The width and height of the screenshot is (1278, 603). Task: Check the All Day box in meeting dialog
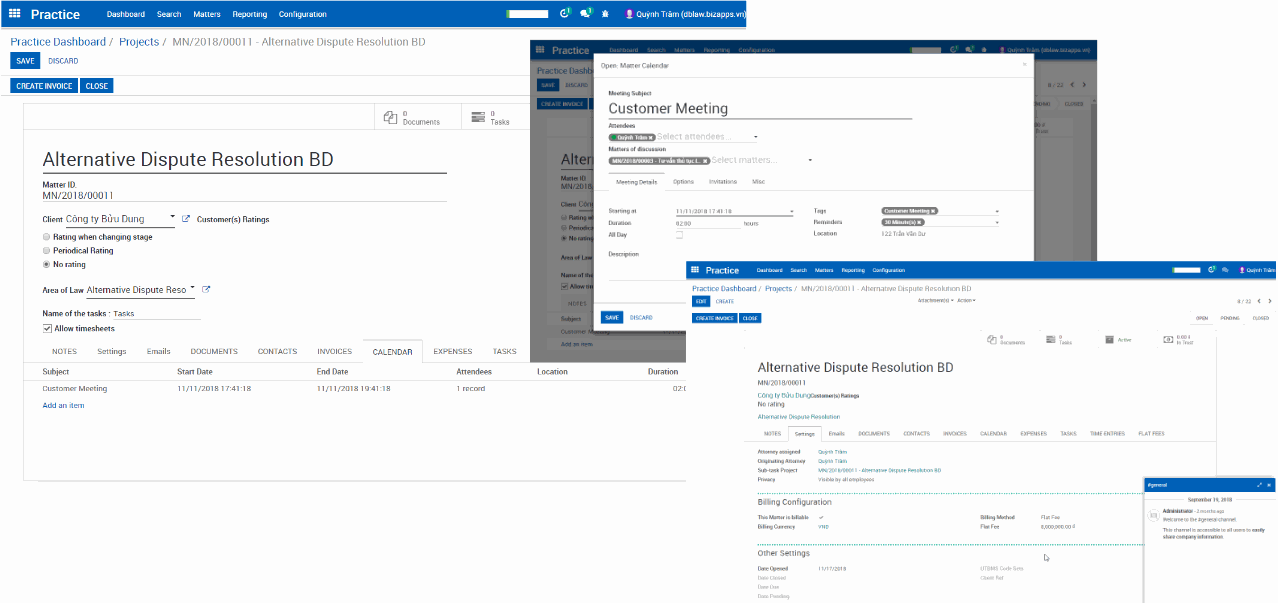tap(680, 234)
